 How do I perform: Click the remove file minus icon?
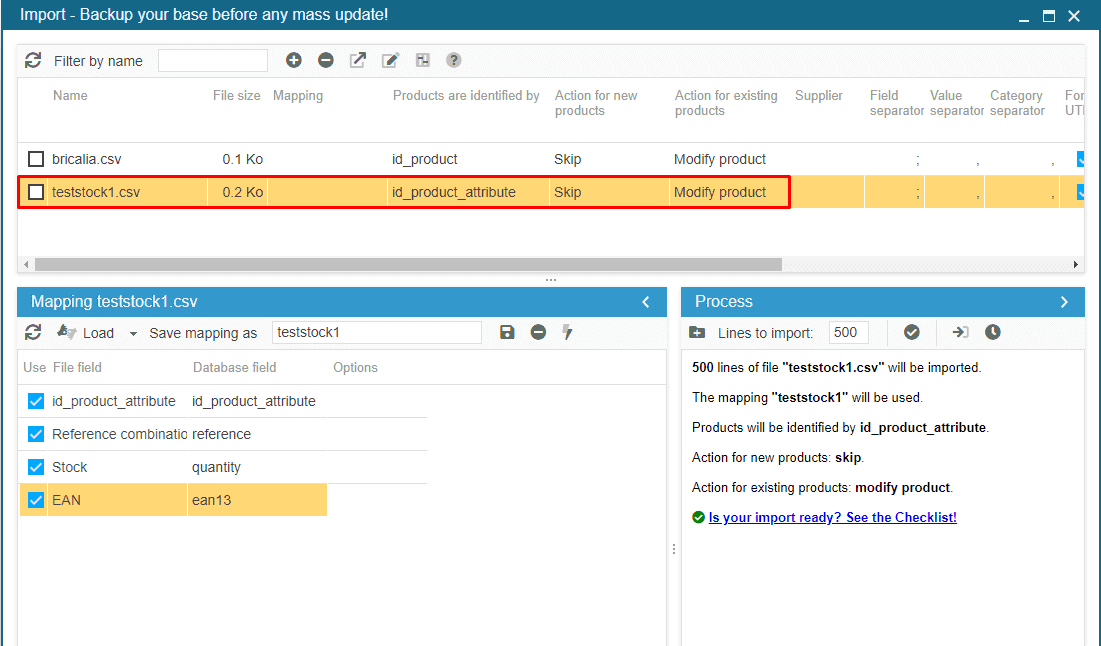tap(326, 60)
